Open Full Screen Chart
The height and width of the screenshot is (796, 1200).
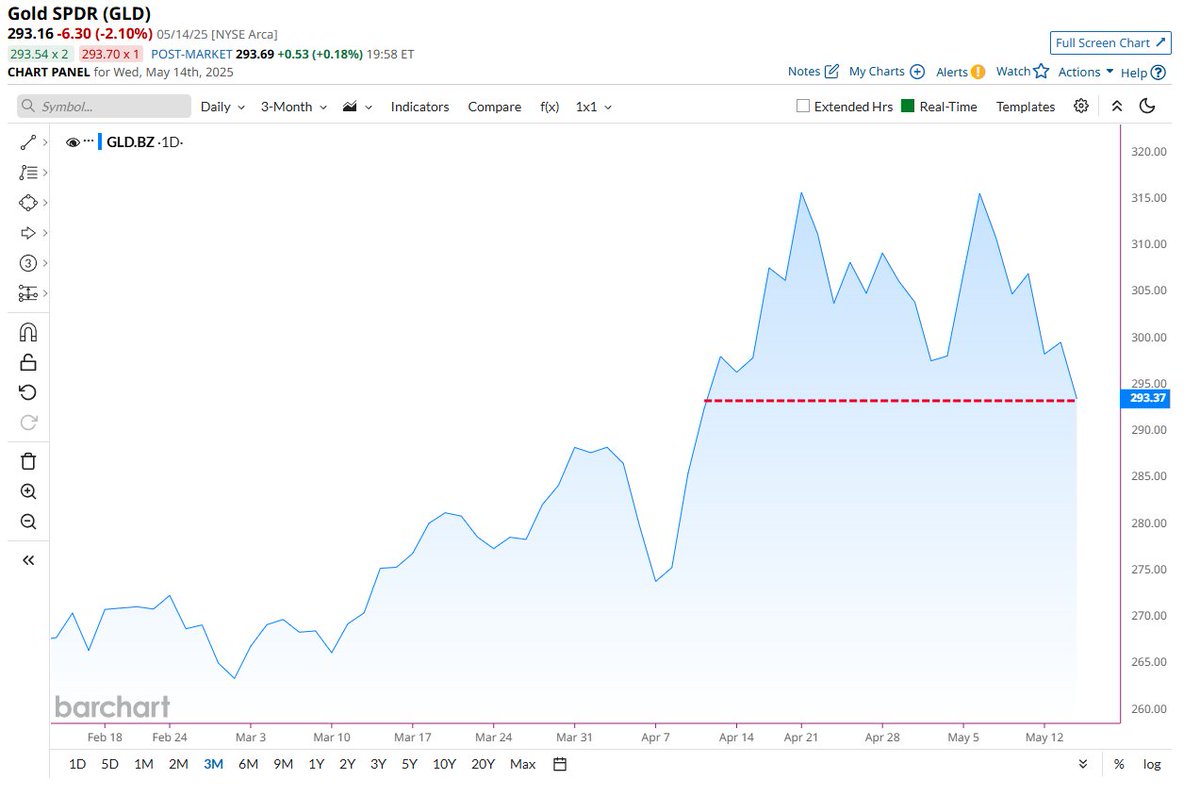(x=1110, y=43)
